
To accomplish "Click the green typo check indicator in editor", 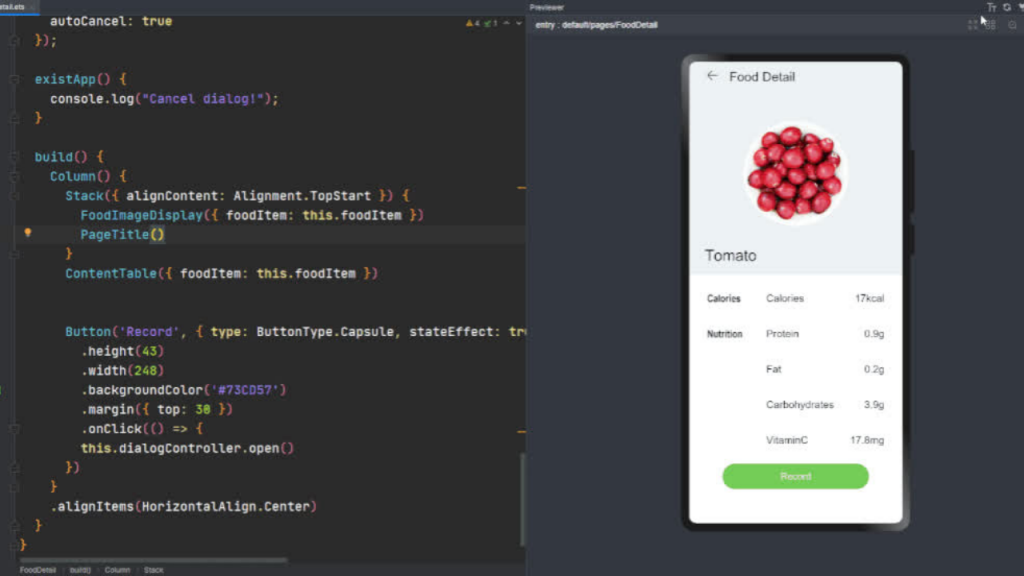I will tap(490, 23).
